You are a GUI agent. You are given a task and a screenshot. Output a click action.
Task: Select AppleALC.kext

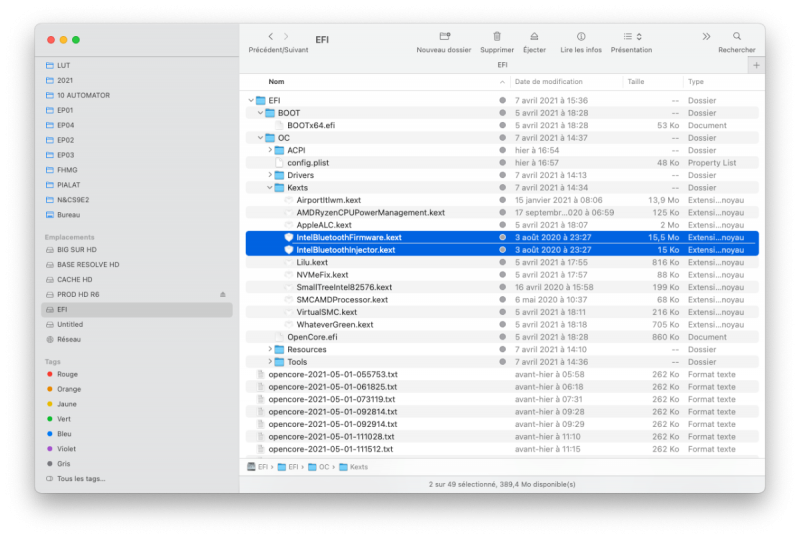click(x=502, y=225)
